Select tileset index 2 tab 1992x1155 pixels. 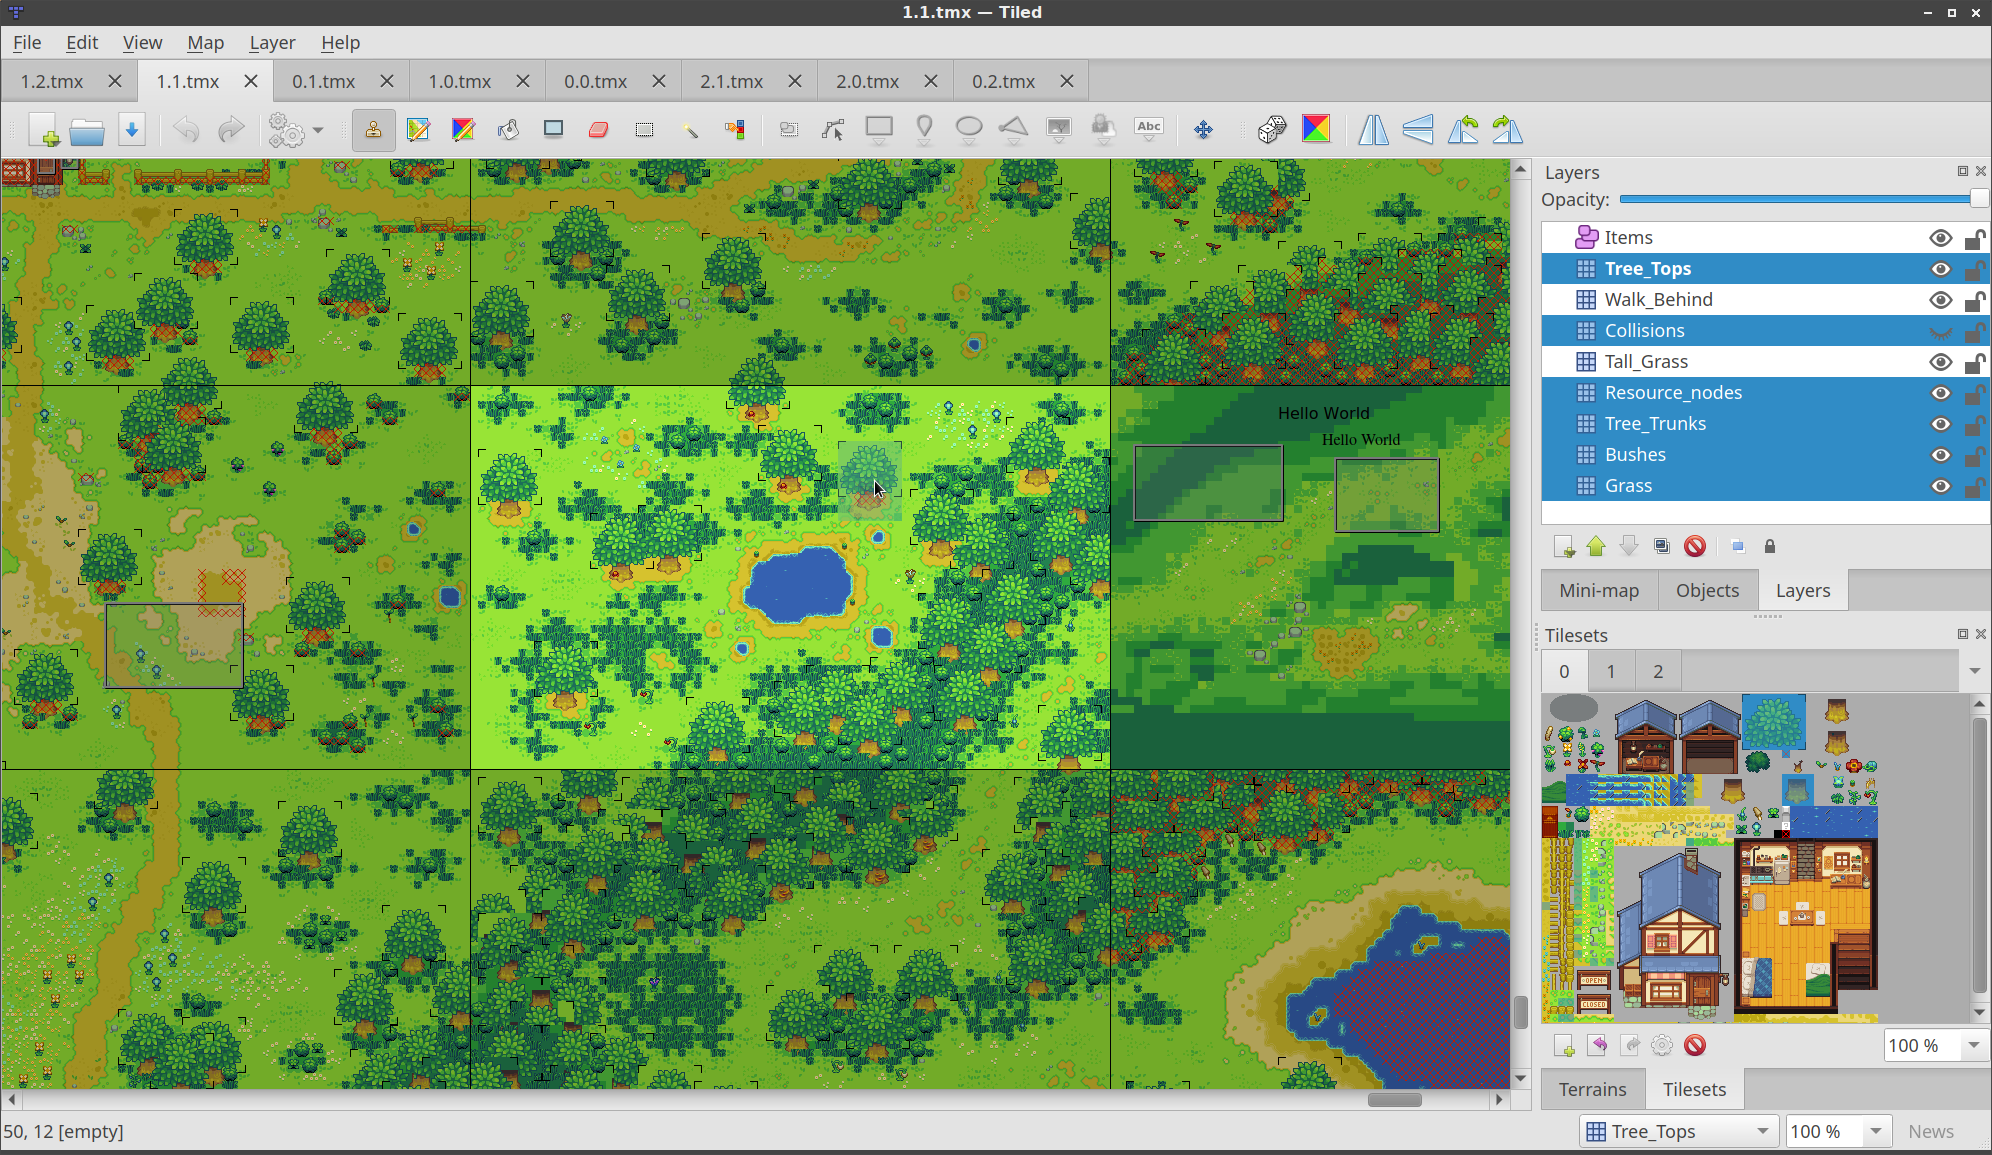pos(1658,671)
